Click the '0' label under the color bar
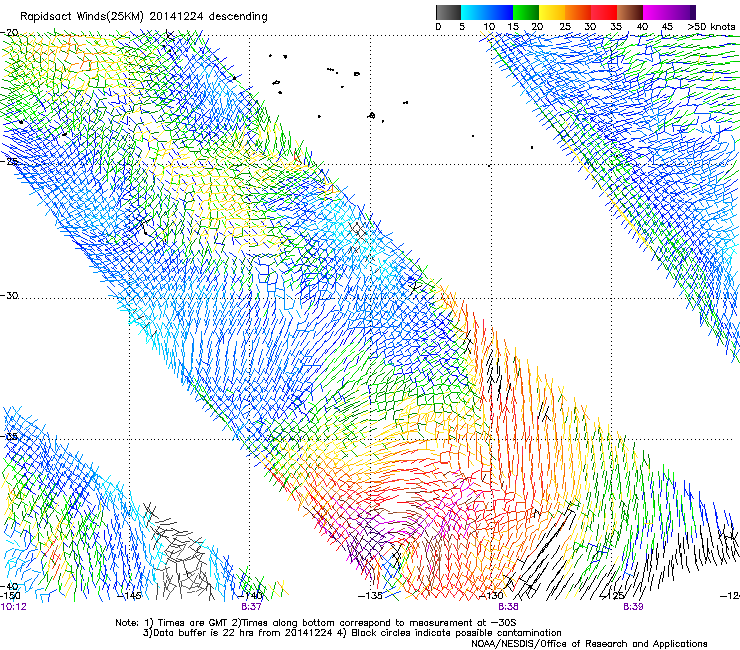The width and height of the screenshot is (740, 650). pos(438,27)
